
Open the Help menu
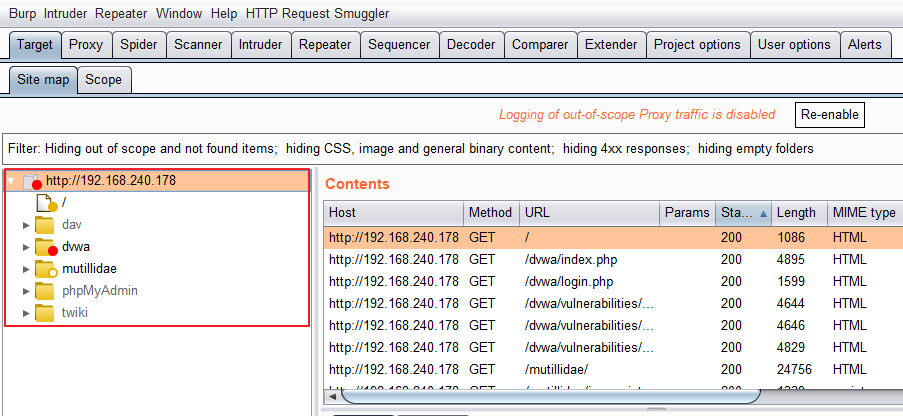pyautogui.click(x=223, y=13)
